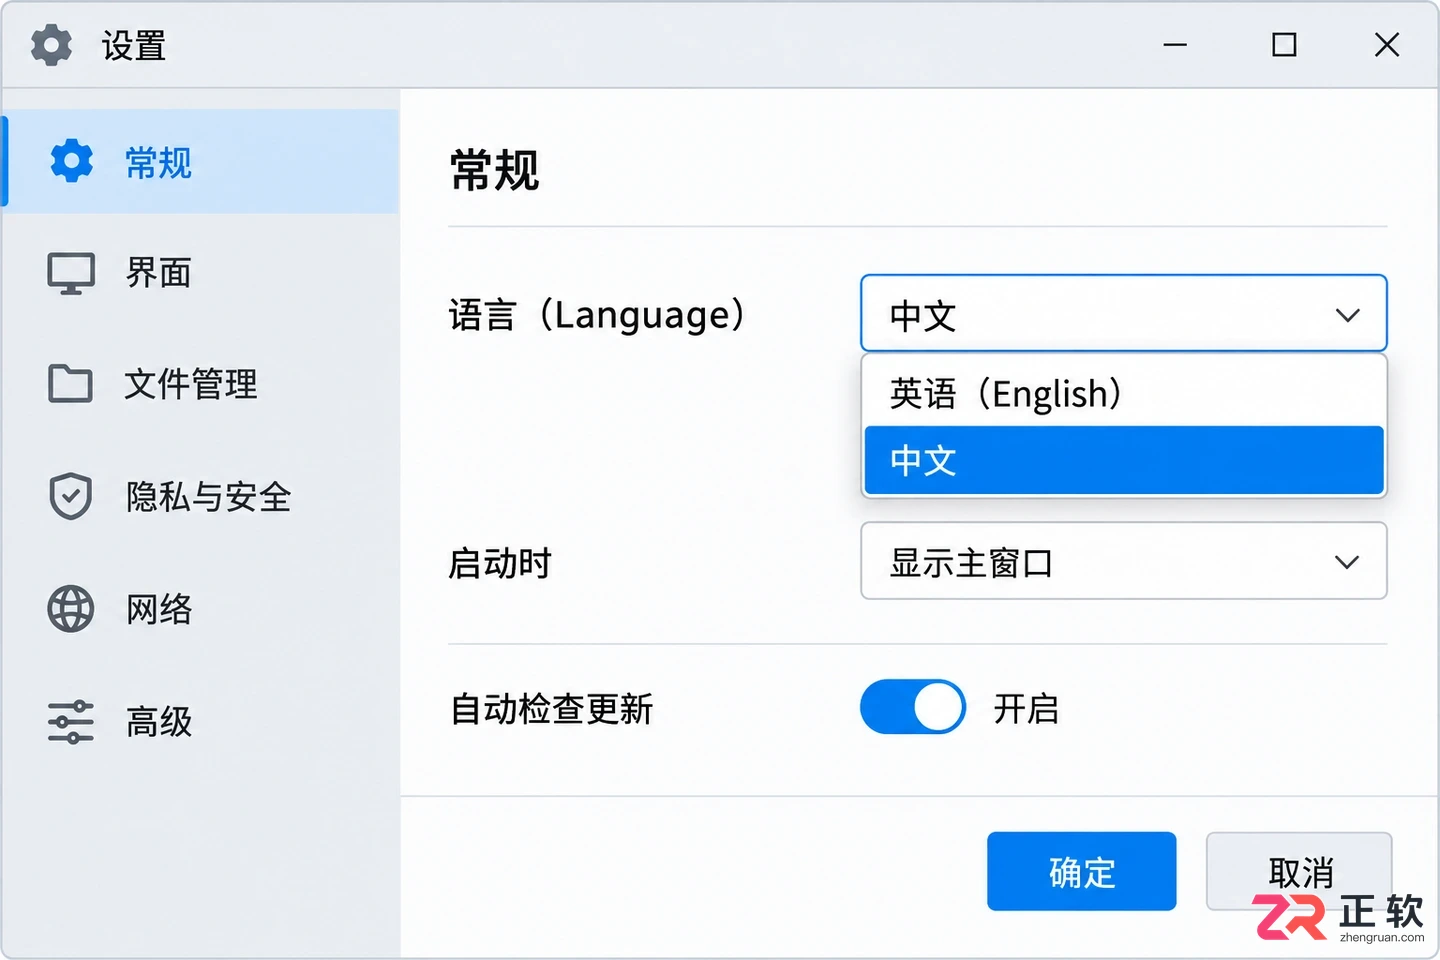Click the shield icon for 隐私与安全
Viewport: 1440px width, 960px height.
71,496
